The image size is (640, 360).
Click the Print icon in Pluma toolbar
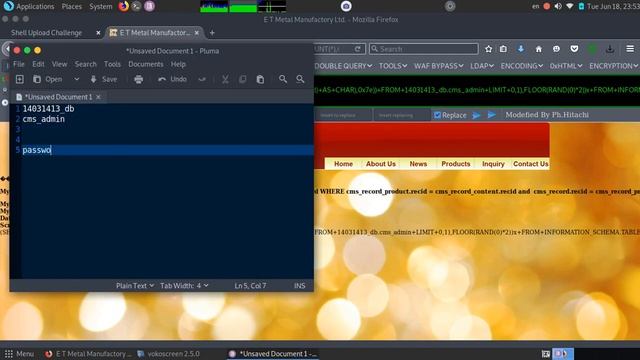(x=138, y=79)
